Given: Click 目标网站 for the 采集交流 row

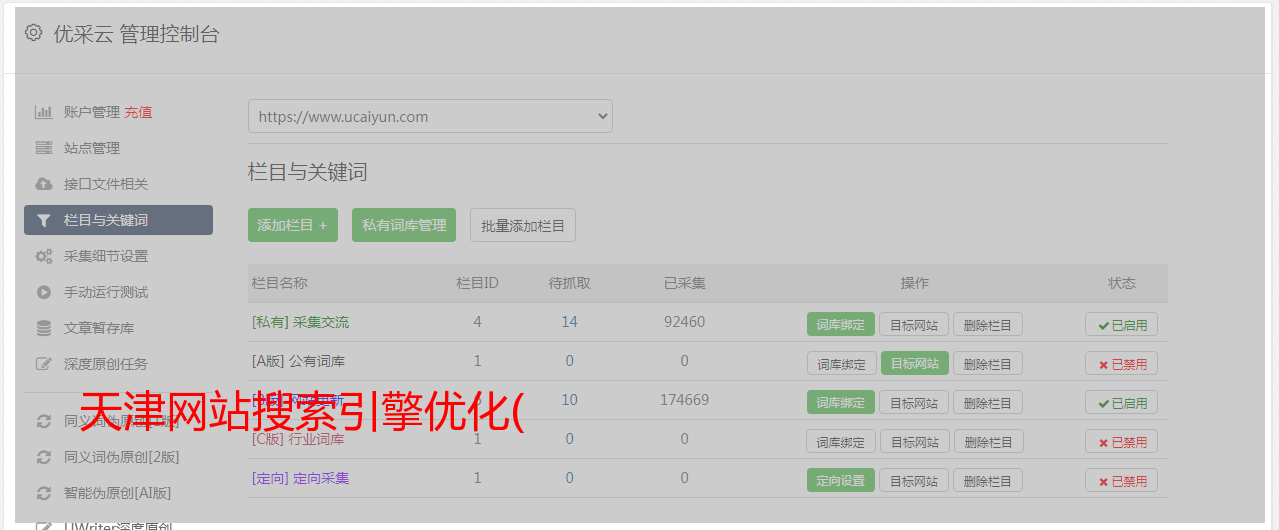Looking at the screenshot, I should pyautogui.click(x=914, y=324).
